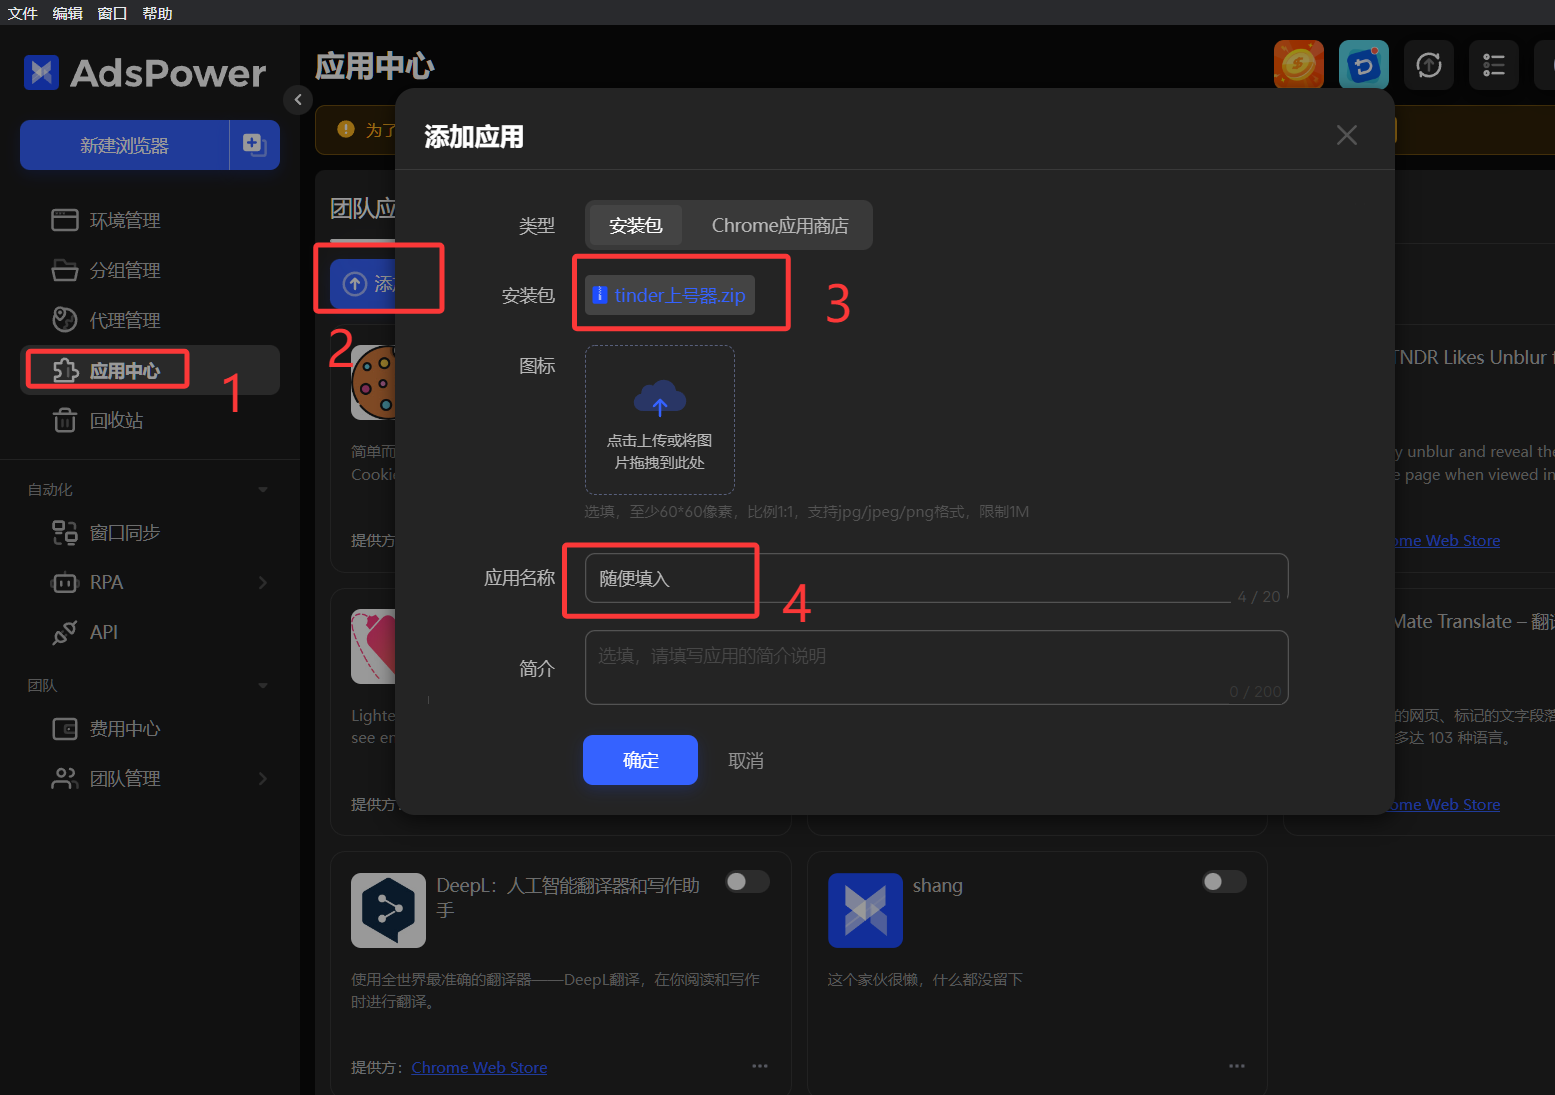Open the task list icon in header

pyautogui.click(x=1493, y=65)
